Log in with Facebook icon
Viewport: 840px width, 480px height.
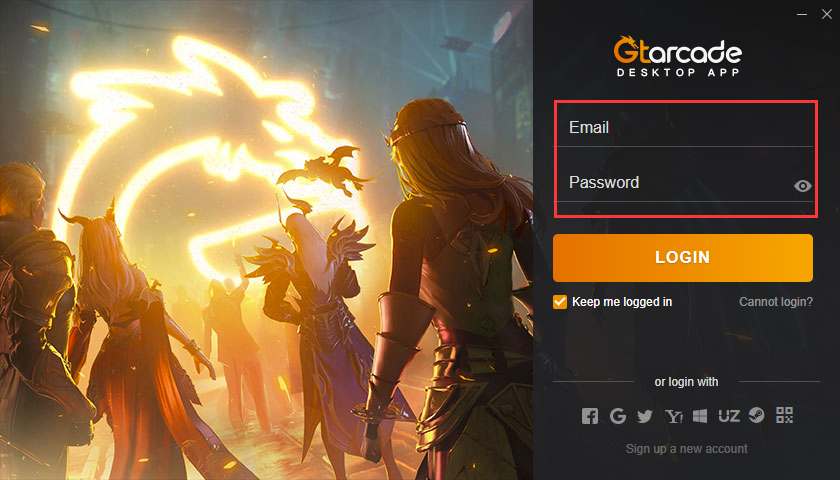tap(590, 416)
